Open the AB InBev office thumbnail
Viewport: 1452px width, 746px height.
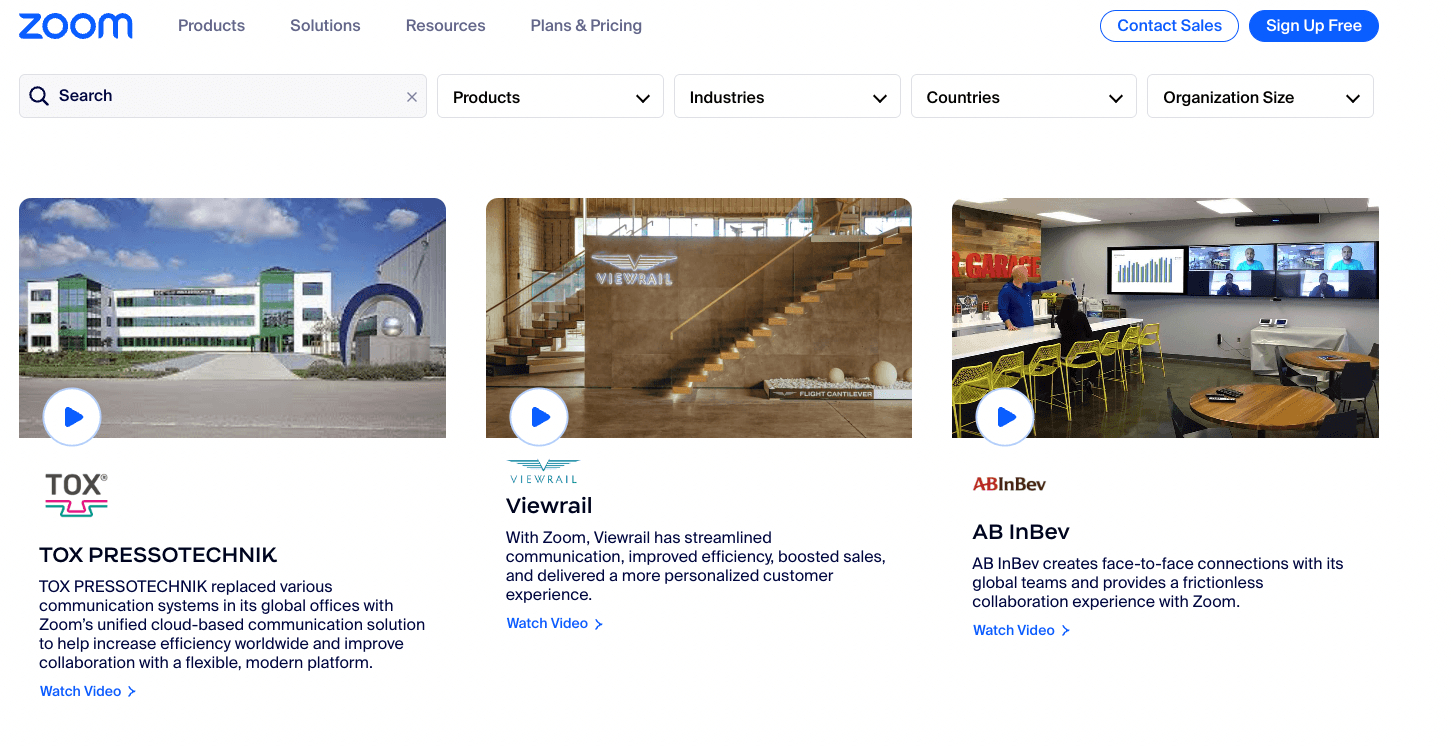click(x=1165, y=318)
